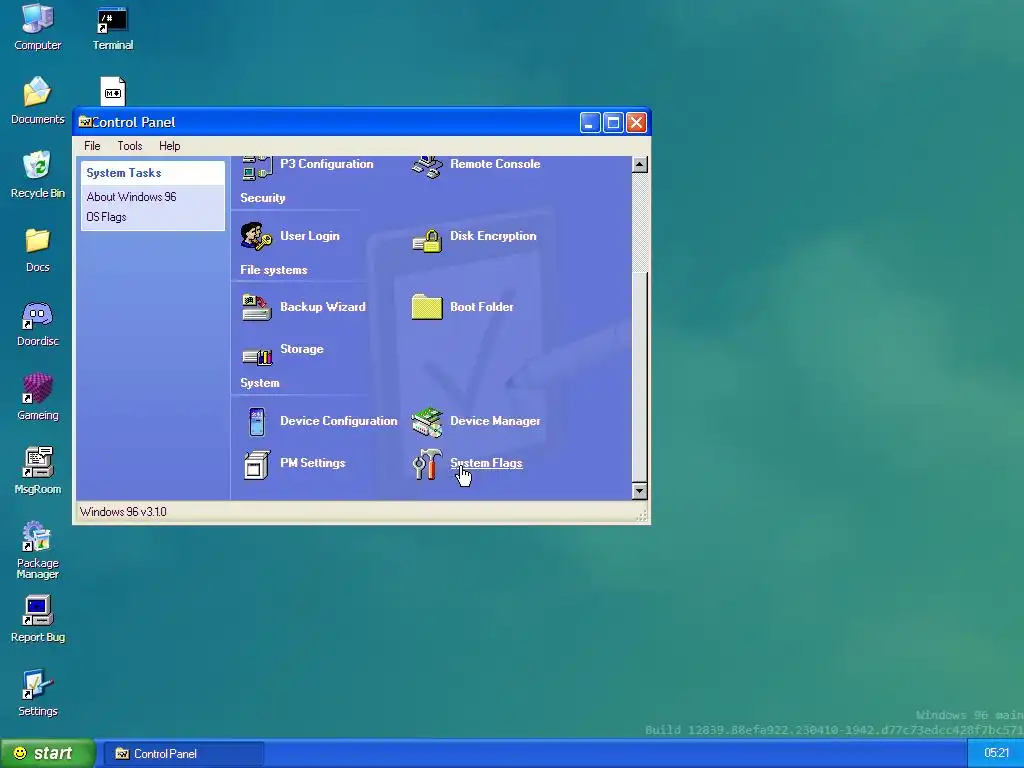Click the Security section heading
This screenshot has width=1024, height=768.
coord(263,198)
